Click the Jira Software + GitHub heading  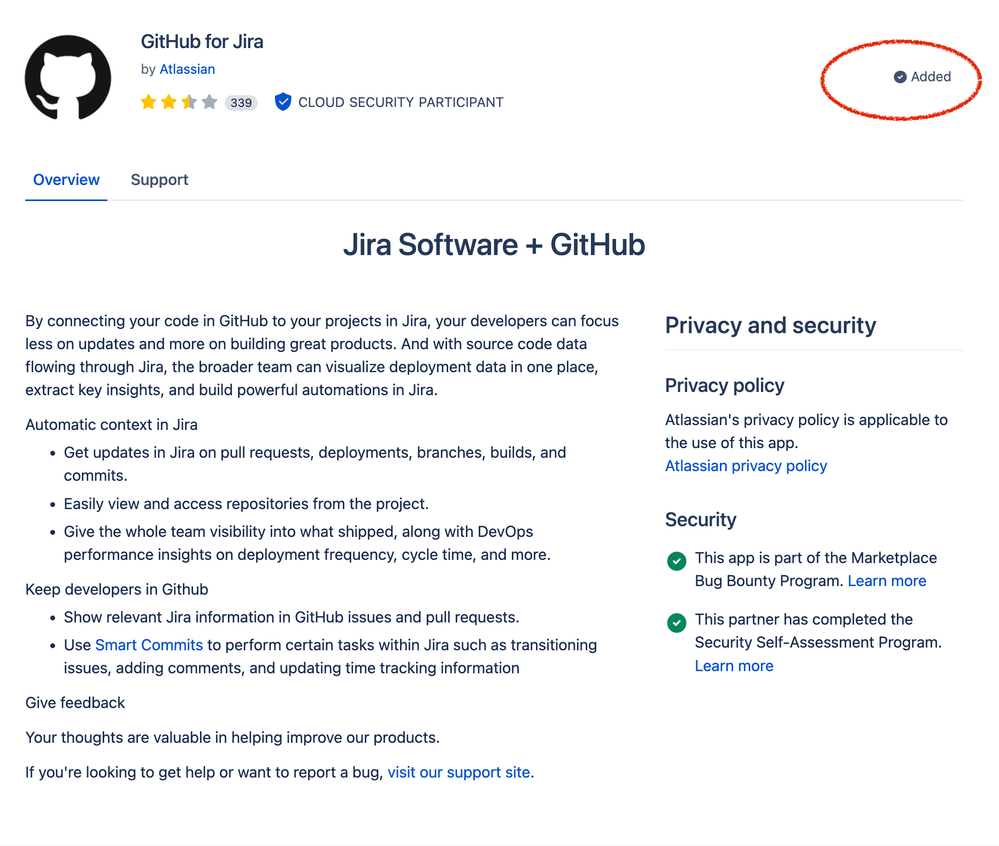(x=494, y=245)
